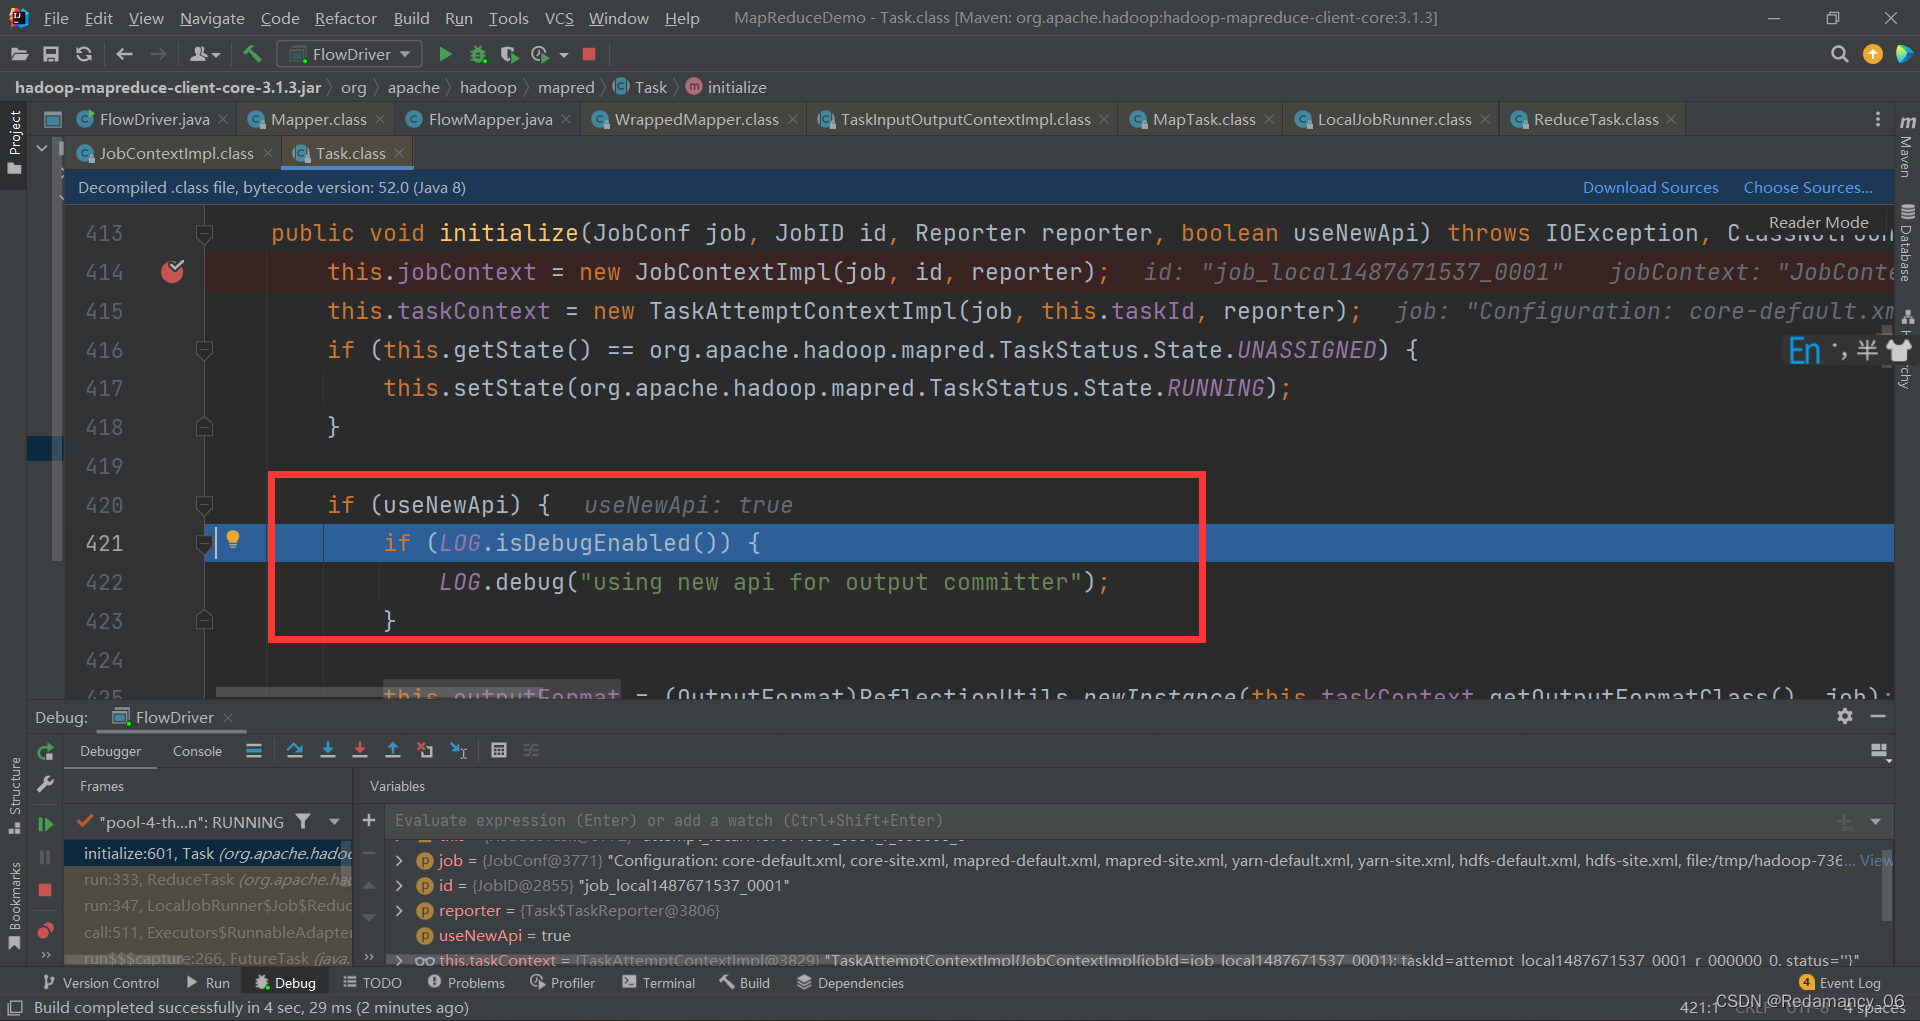Click Step Out in debugger toolbar
This screenshot has height=1021, width=1920.
[x=393, y=750]
